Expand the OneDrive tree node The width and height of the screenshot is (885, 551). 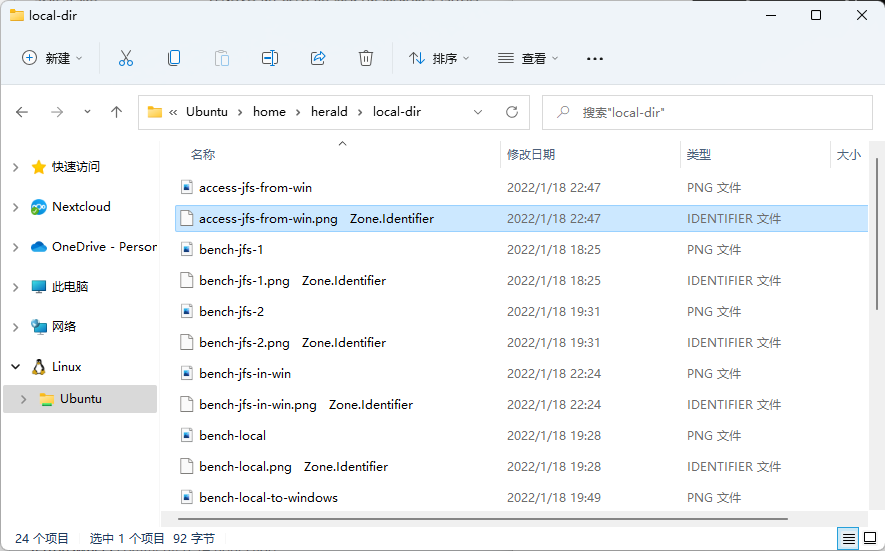pos(16,247)
